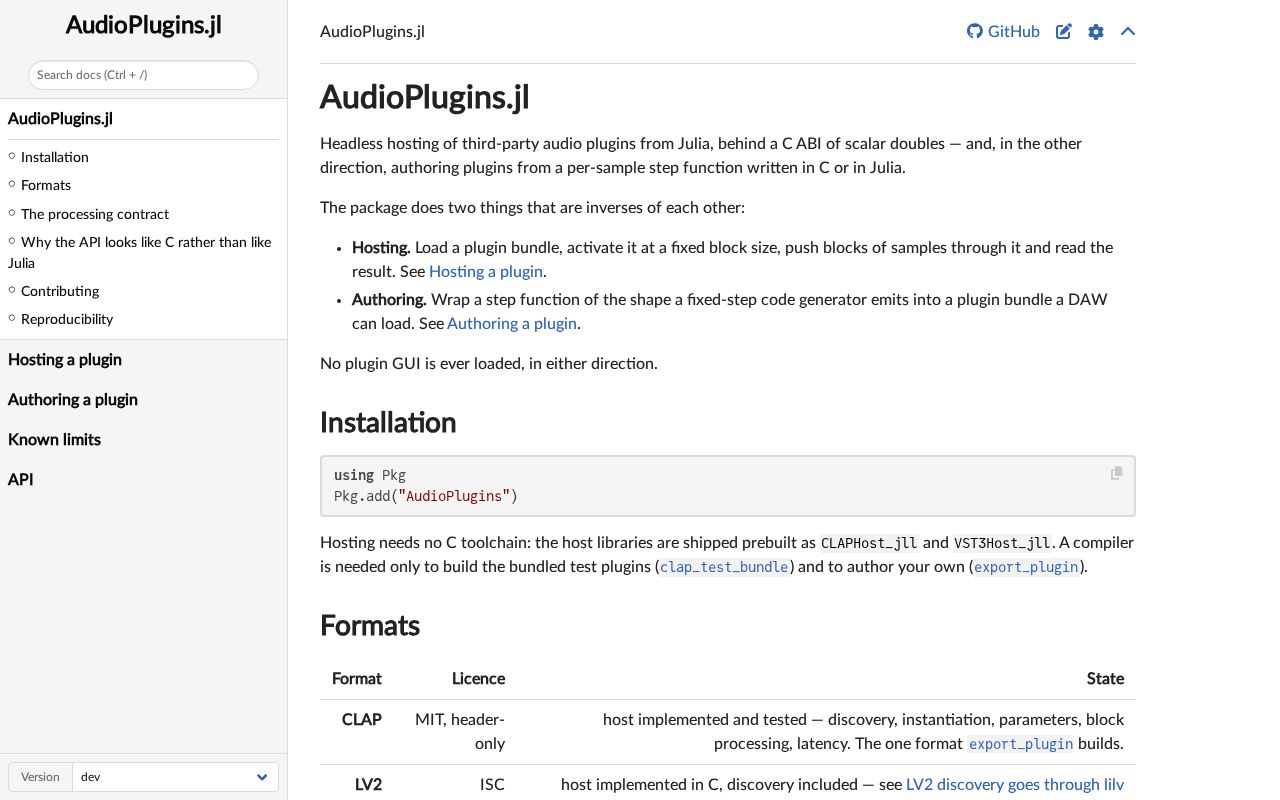
Task: Open the version dropdown showing dev
Action: tap(175, 777)
